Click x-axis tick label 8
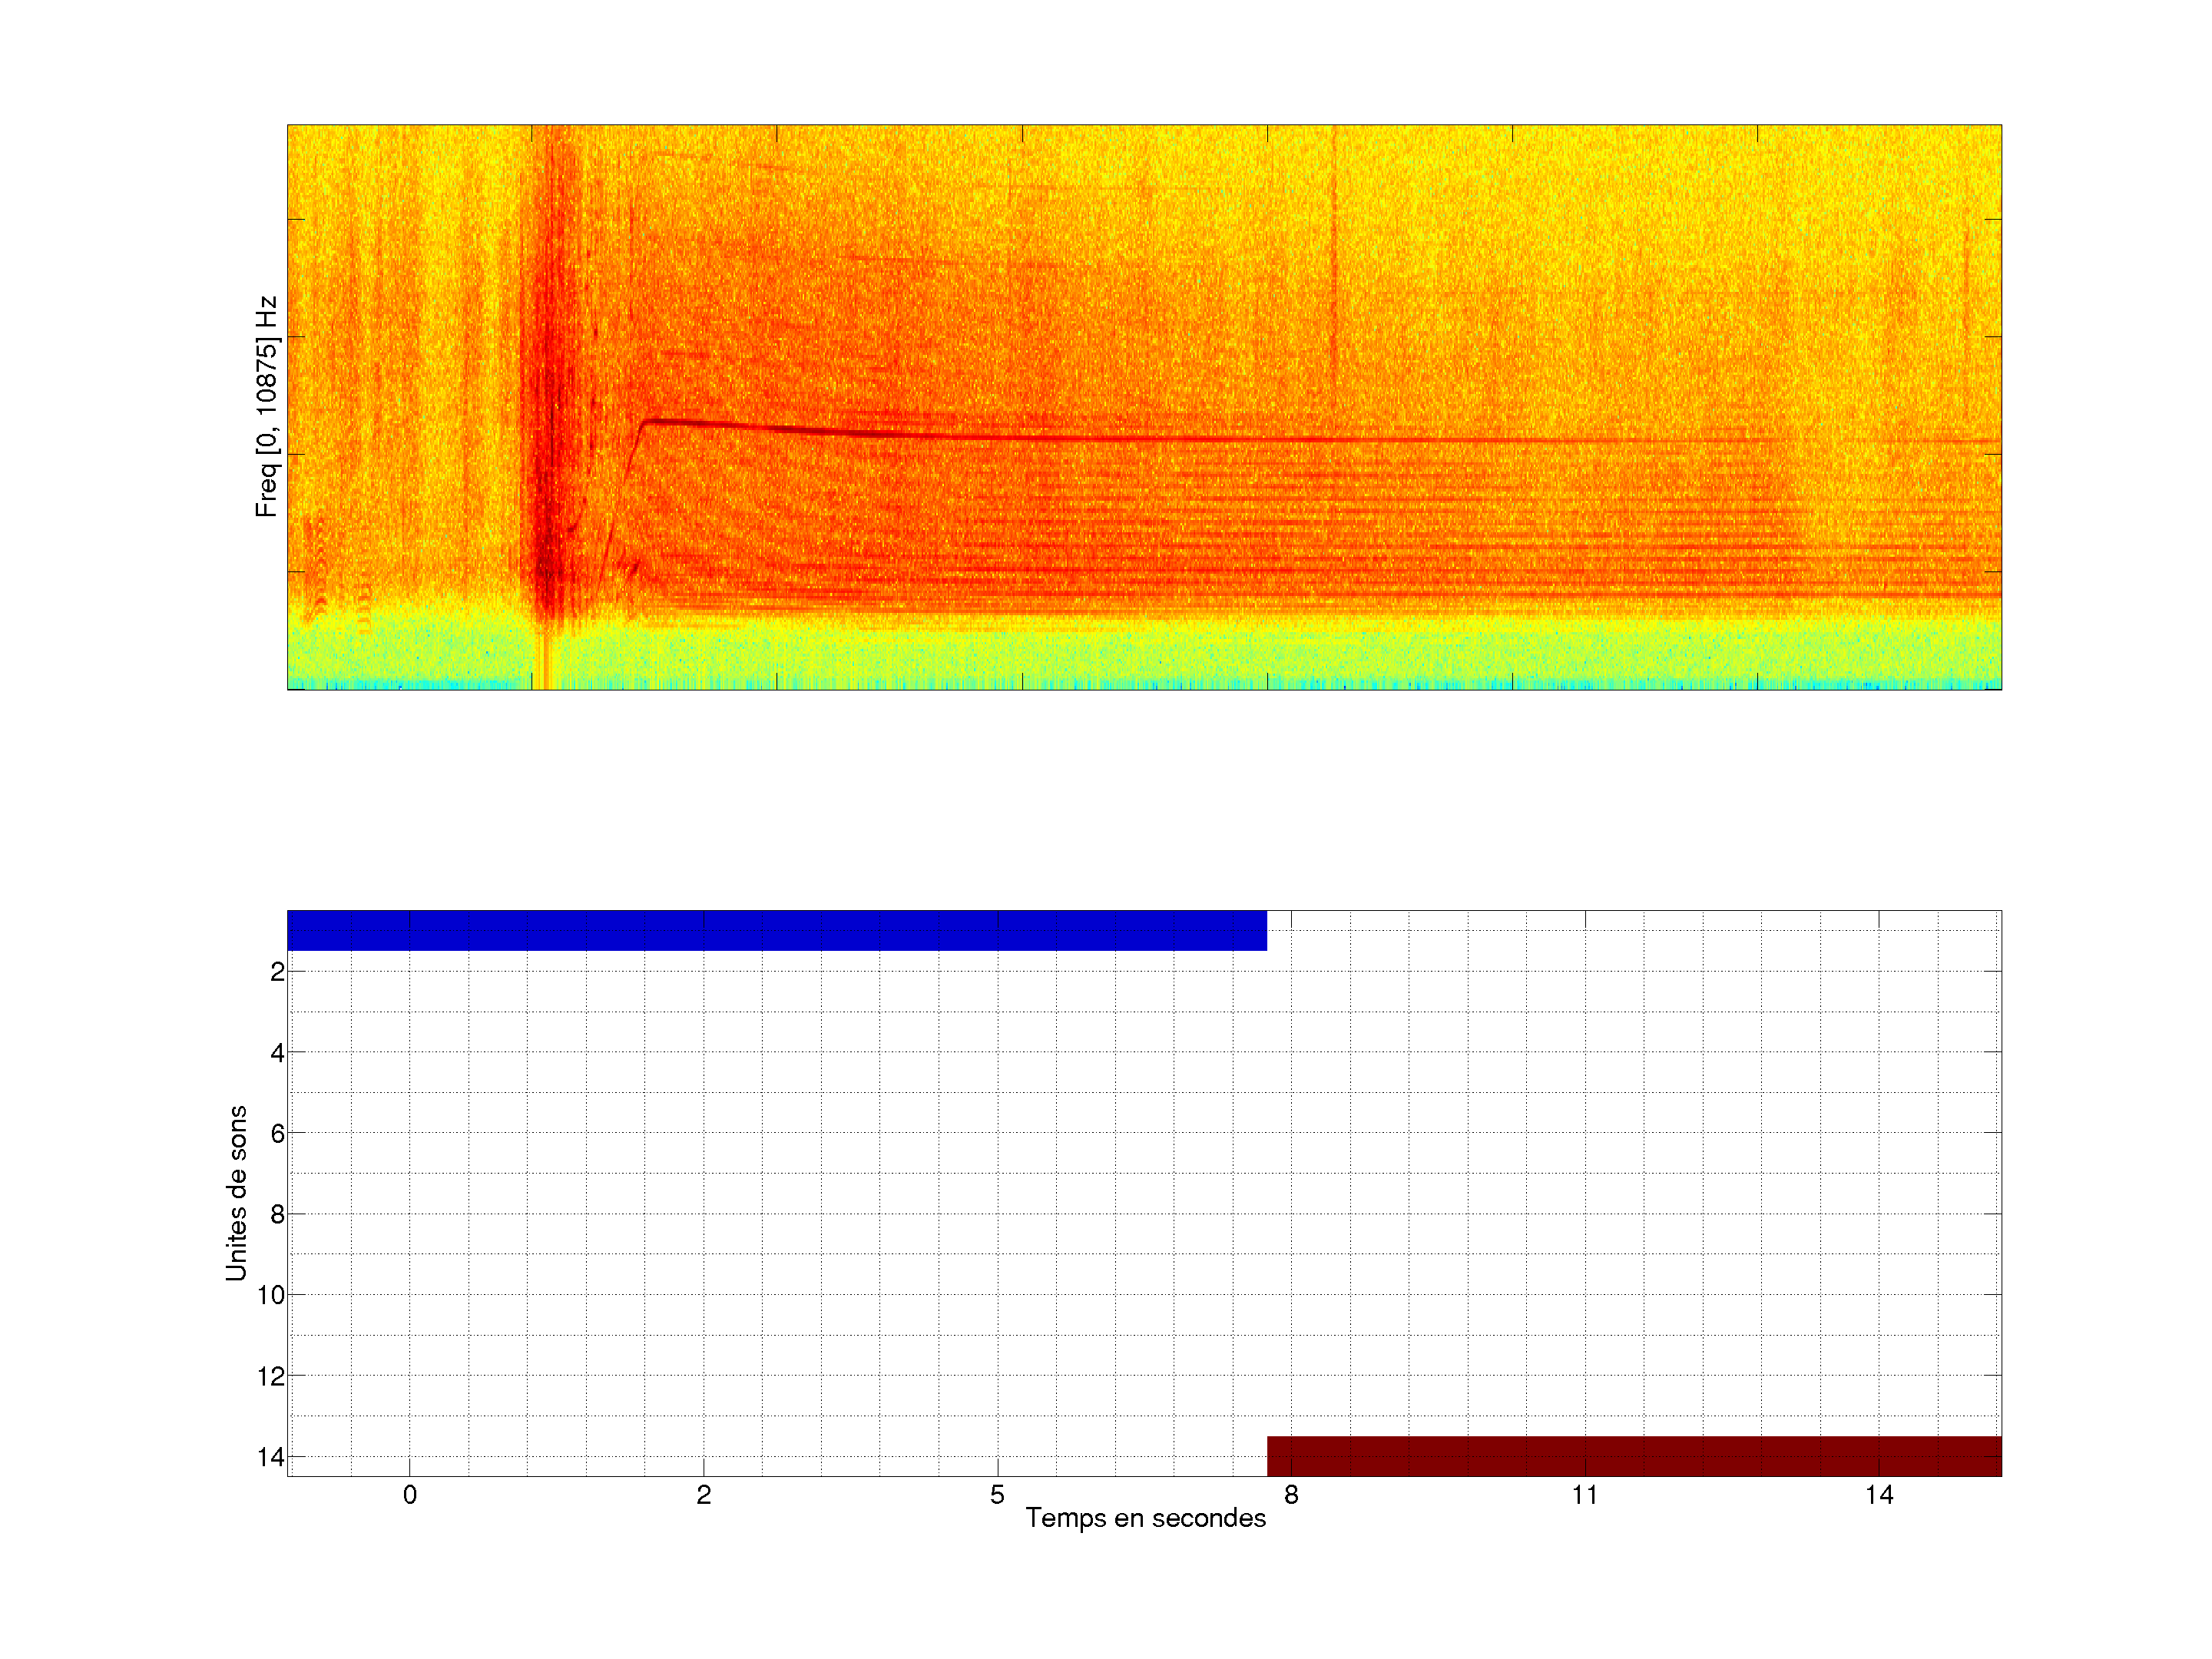 1291,1495
